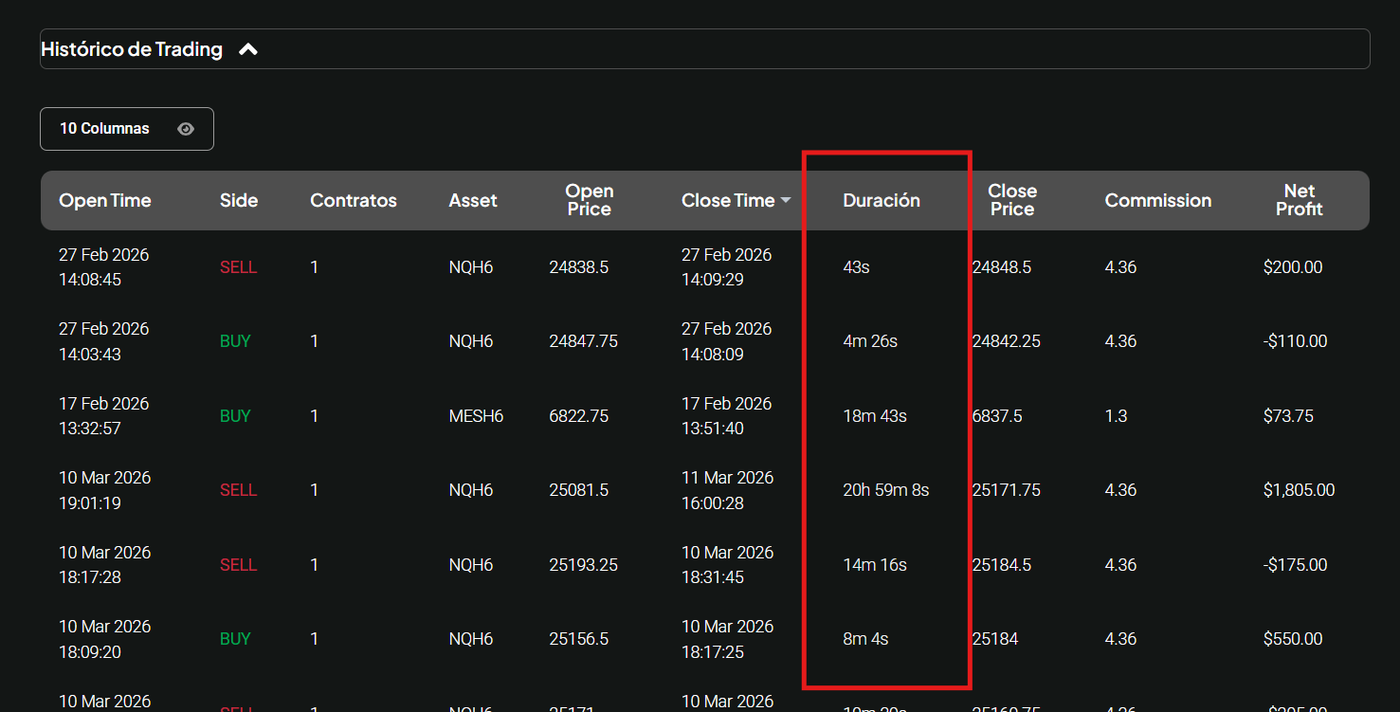Select the 20h 59m 8s duration cell
The width and height of the screenshot is (1400, 712).
click(886, 490)
